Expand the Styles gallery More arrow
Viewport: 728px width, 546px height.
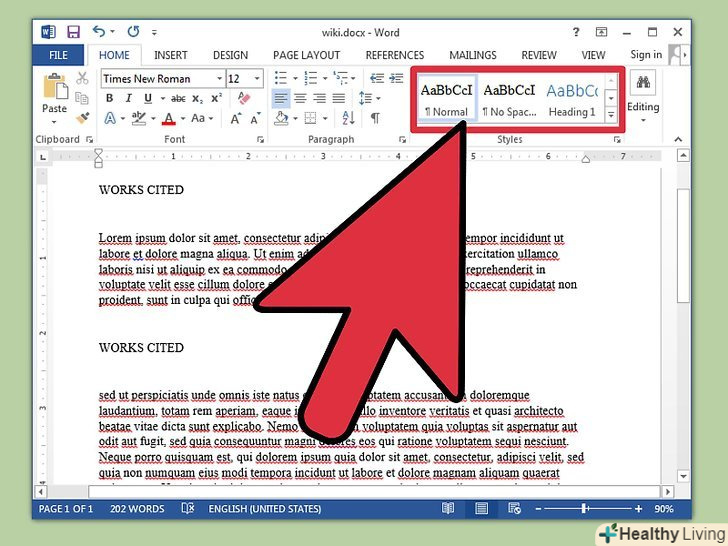coord(611,114)
